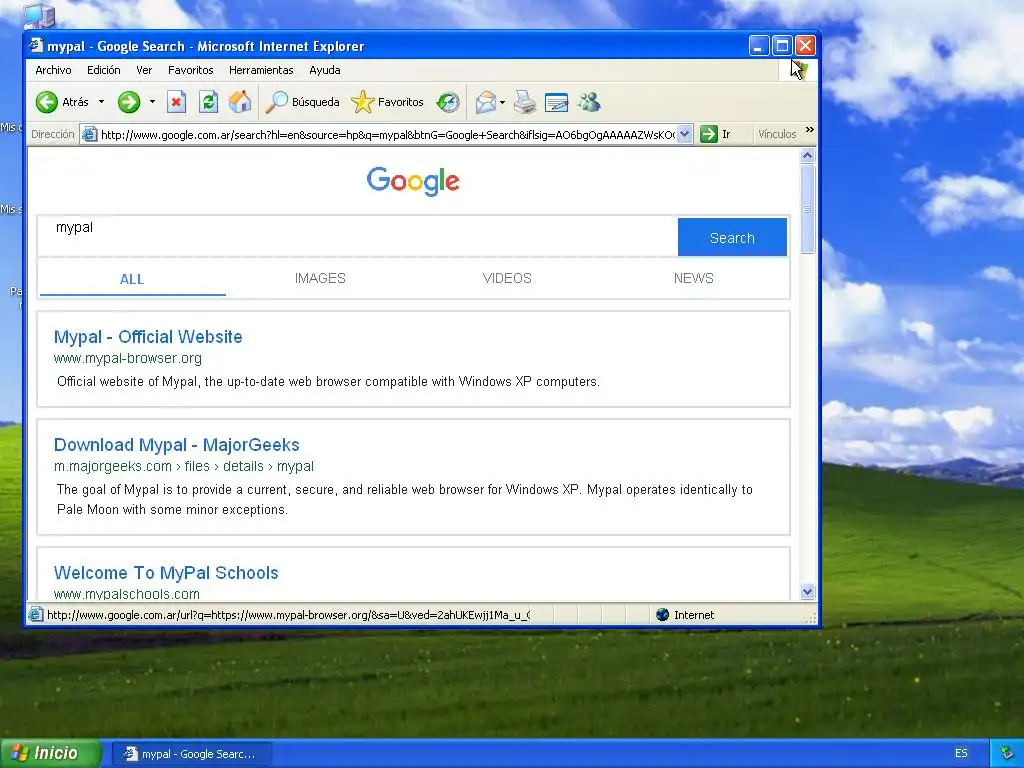
Task: Open the Download Mypal - MajorGeeks link
Action: [176, 445]
